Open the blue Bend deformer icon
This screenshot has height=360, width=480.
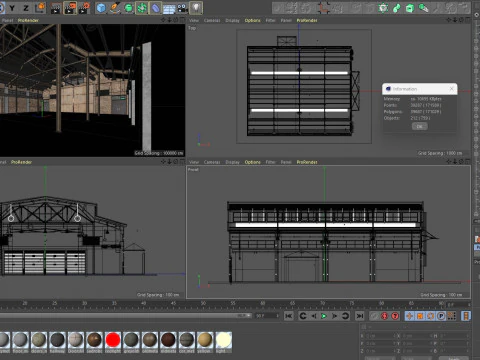[x=155, y=8]
